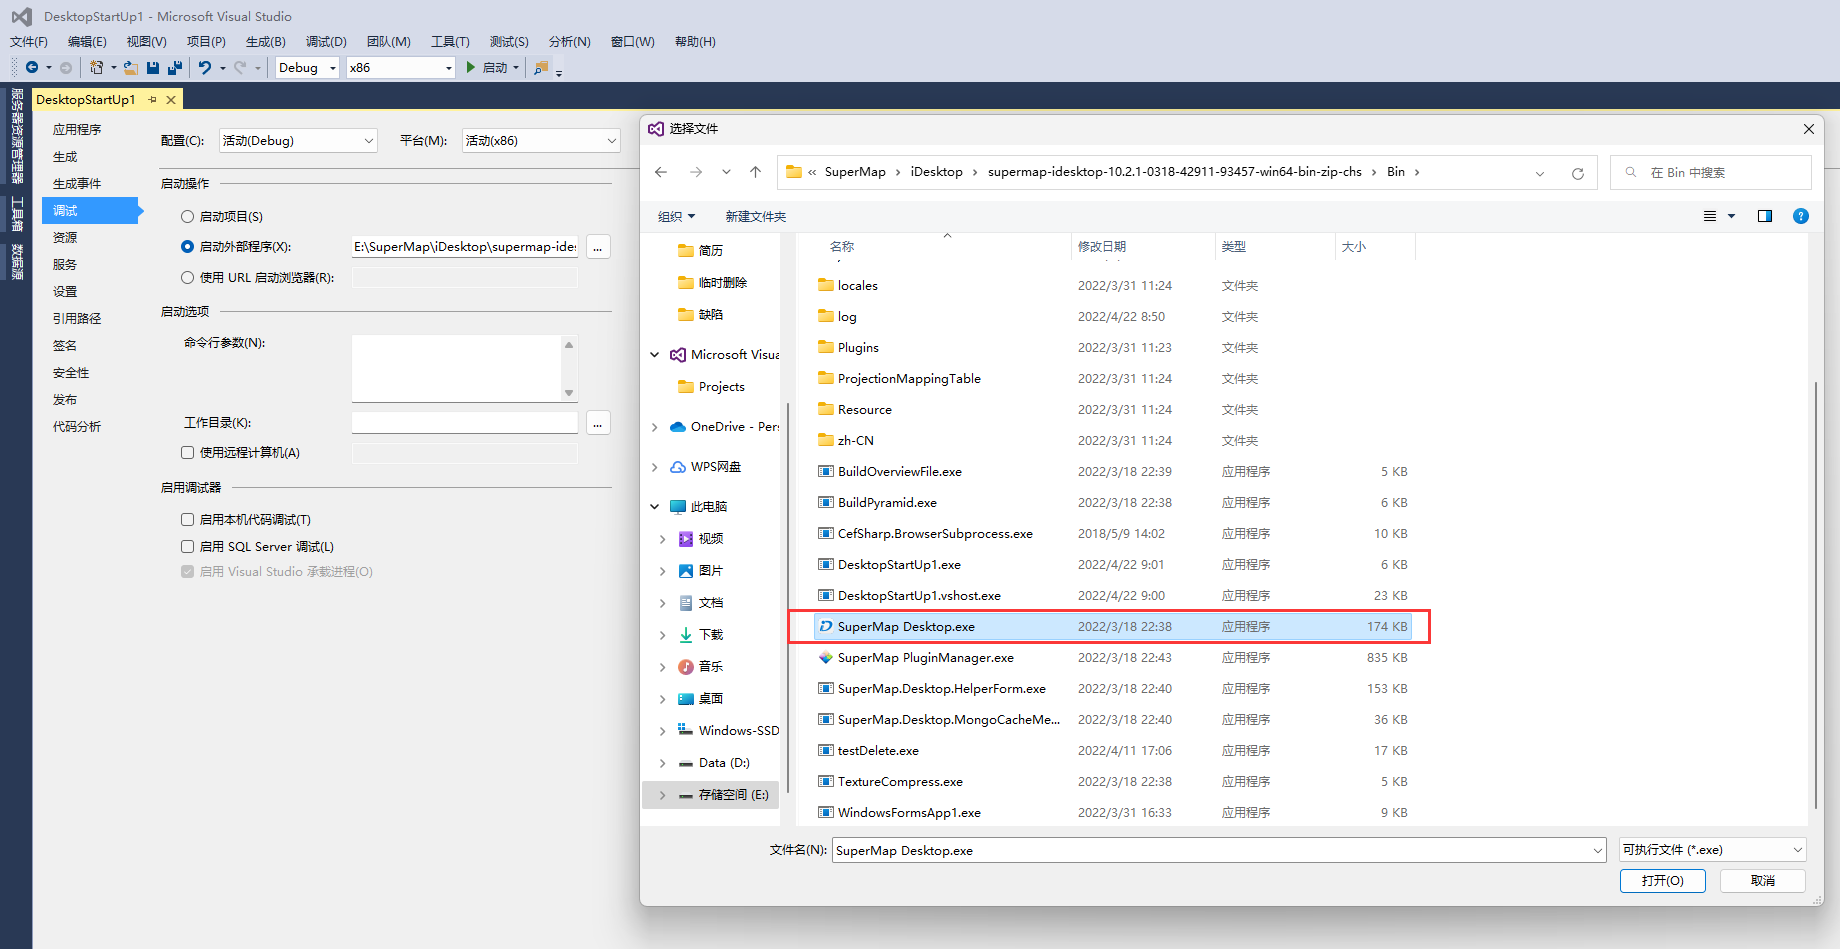Open the 可执行文件 (*.exe) filter dropdown

pos(1713,850)
